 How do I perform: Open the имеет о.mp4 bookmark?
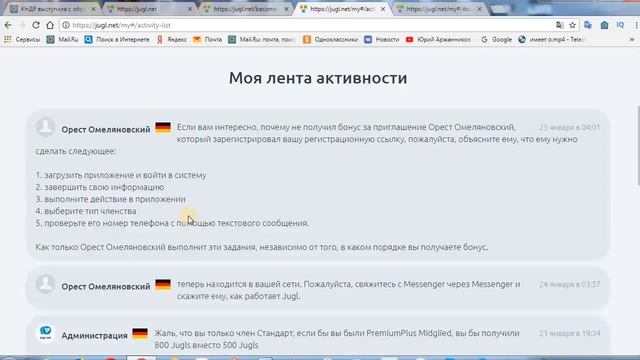[551, 40]
